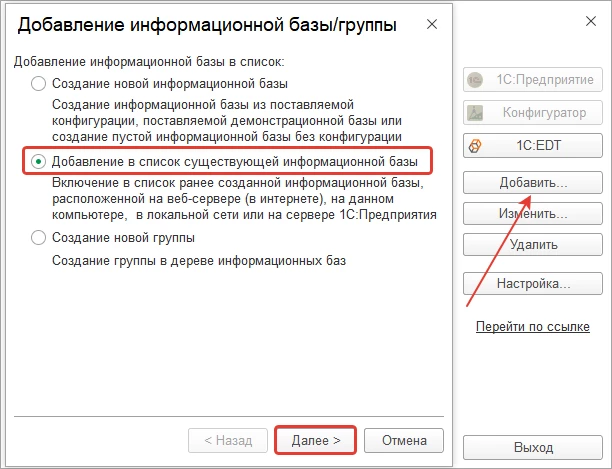
Task: Launch 1C:EDT from the button
Action: 533,146
